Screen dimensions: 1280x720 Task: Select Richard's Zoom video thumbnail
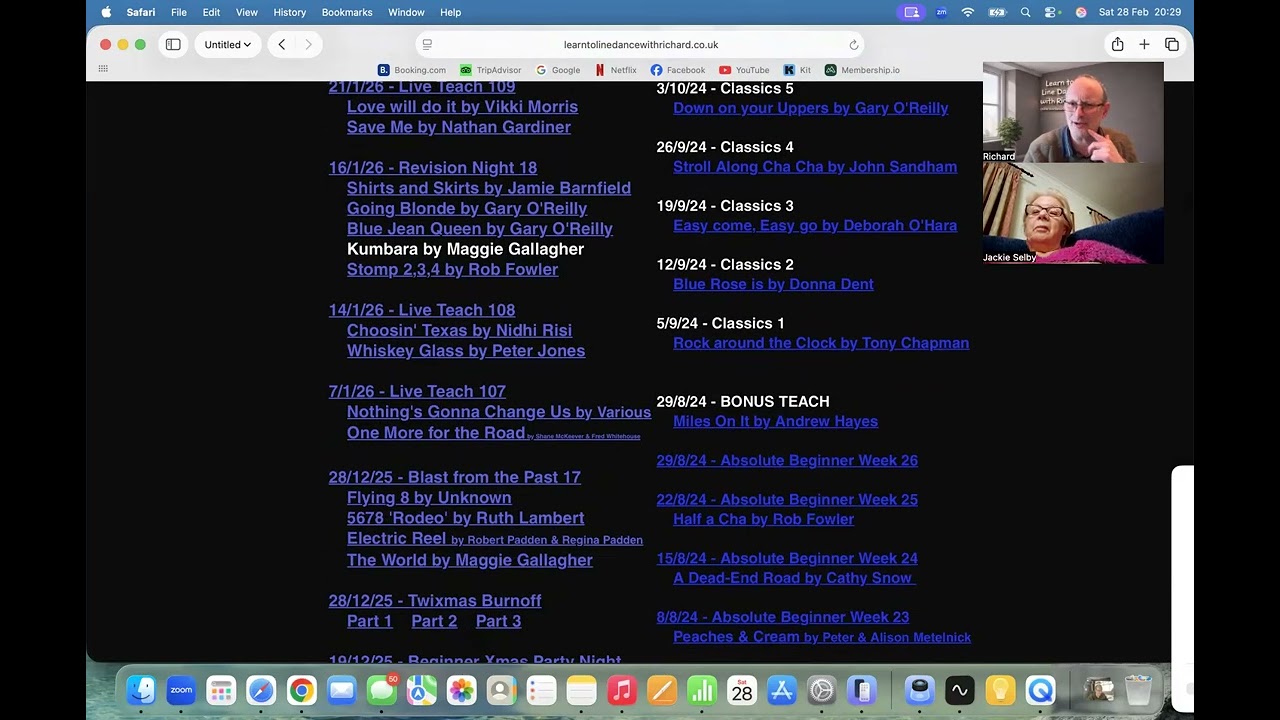click(1073, 112)
